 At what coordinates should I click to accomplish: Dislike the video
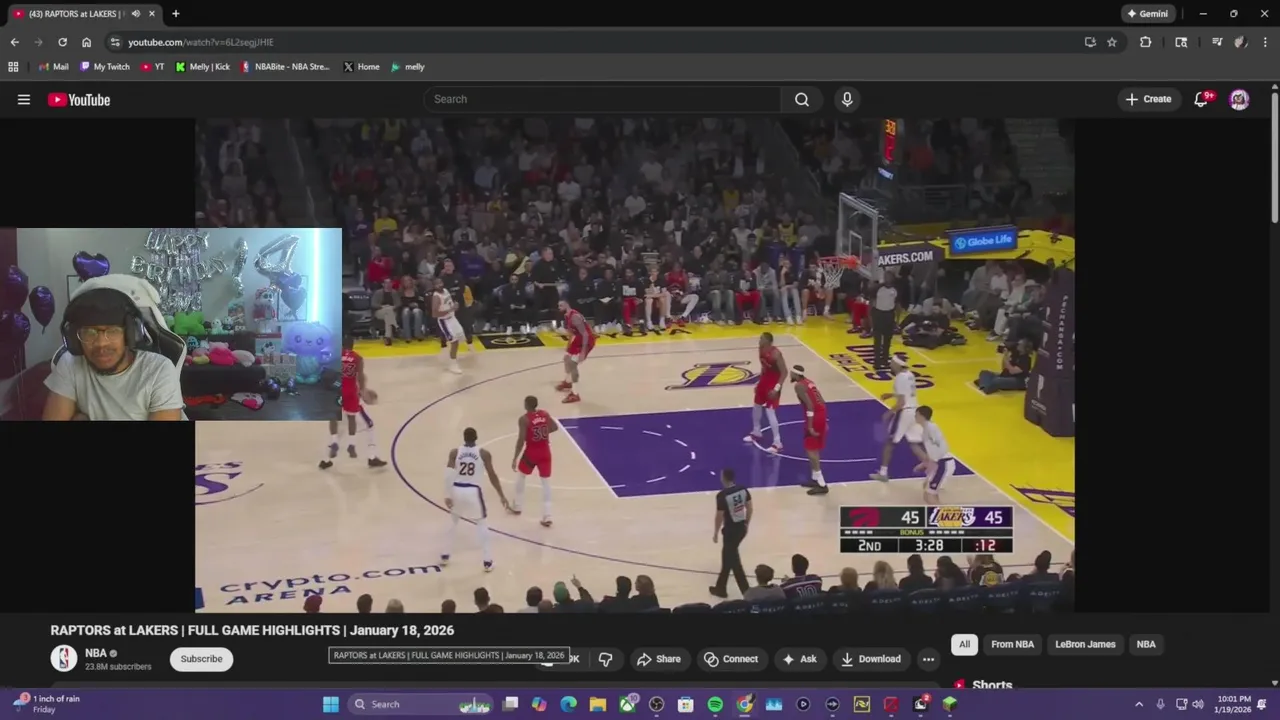click(x=605, y=659)
